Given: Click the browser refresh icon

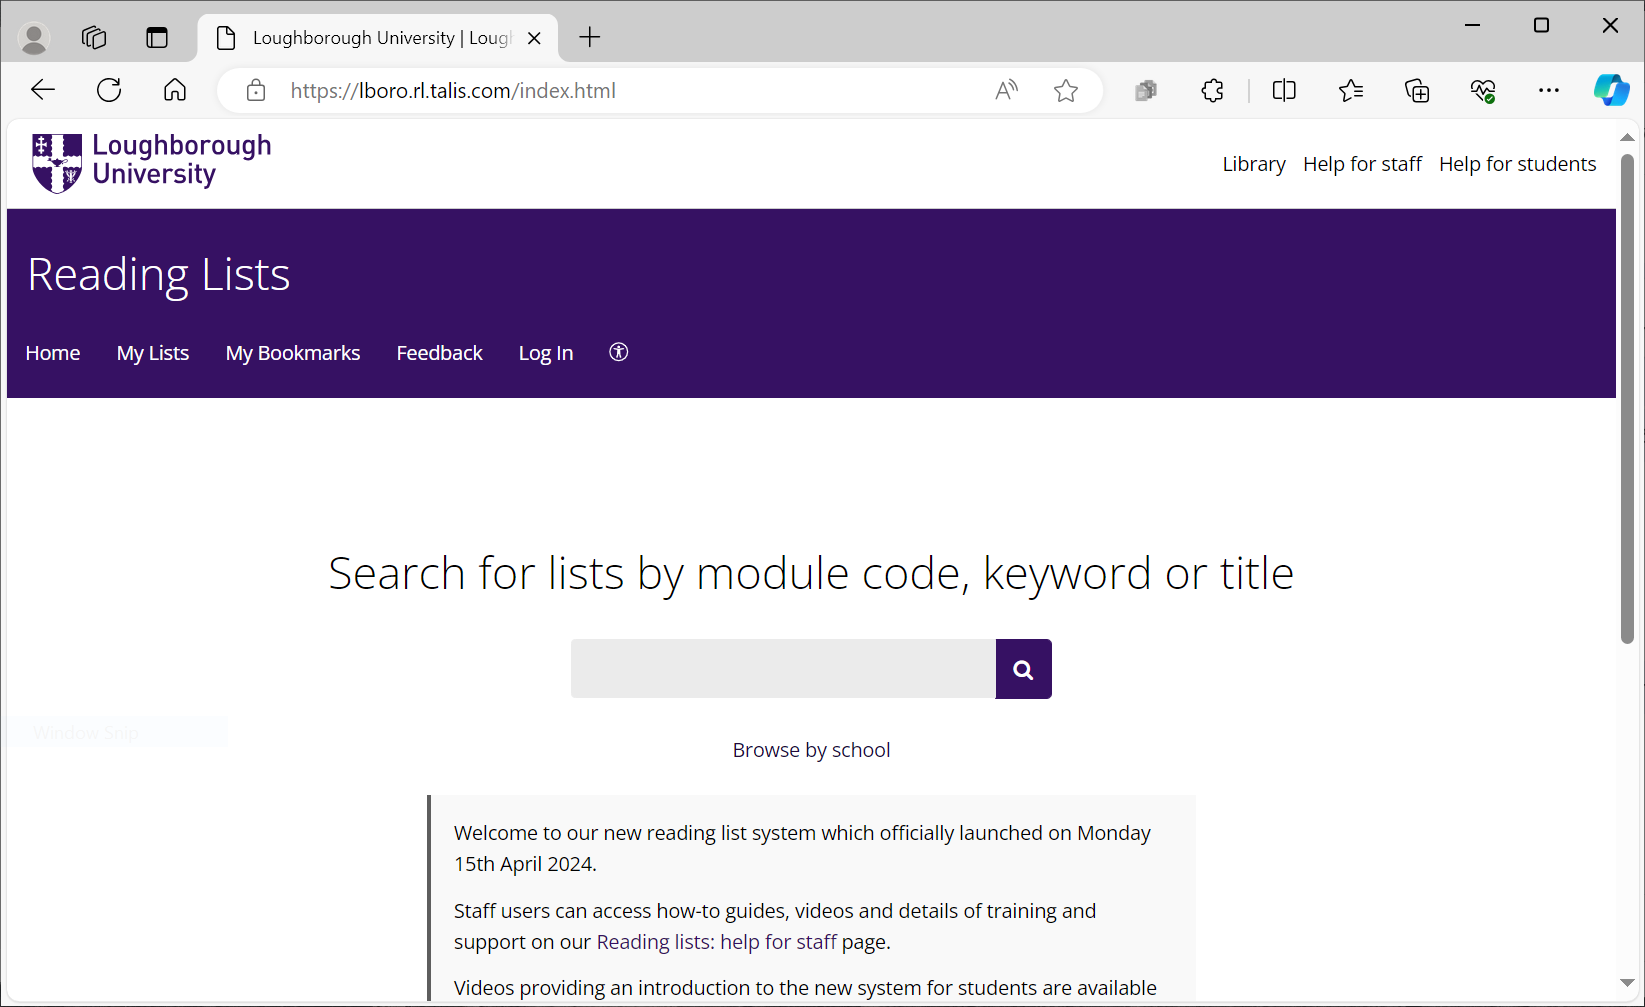Looking at the screenshot, I should [x=109, y=90].
